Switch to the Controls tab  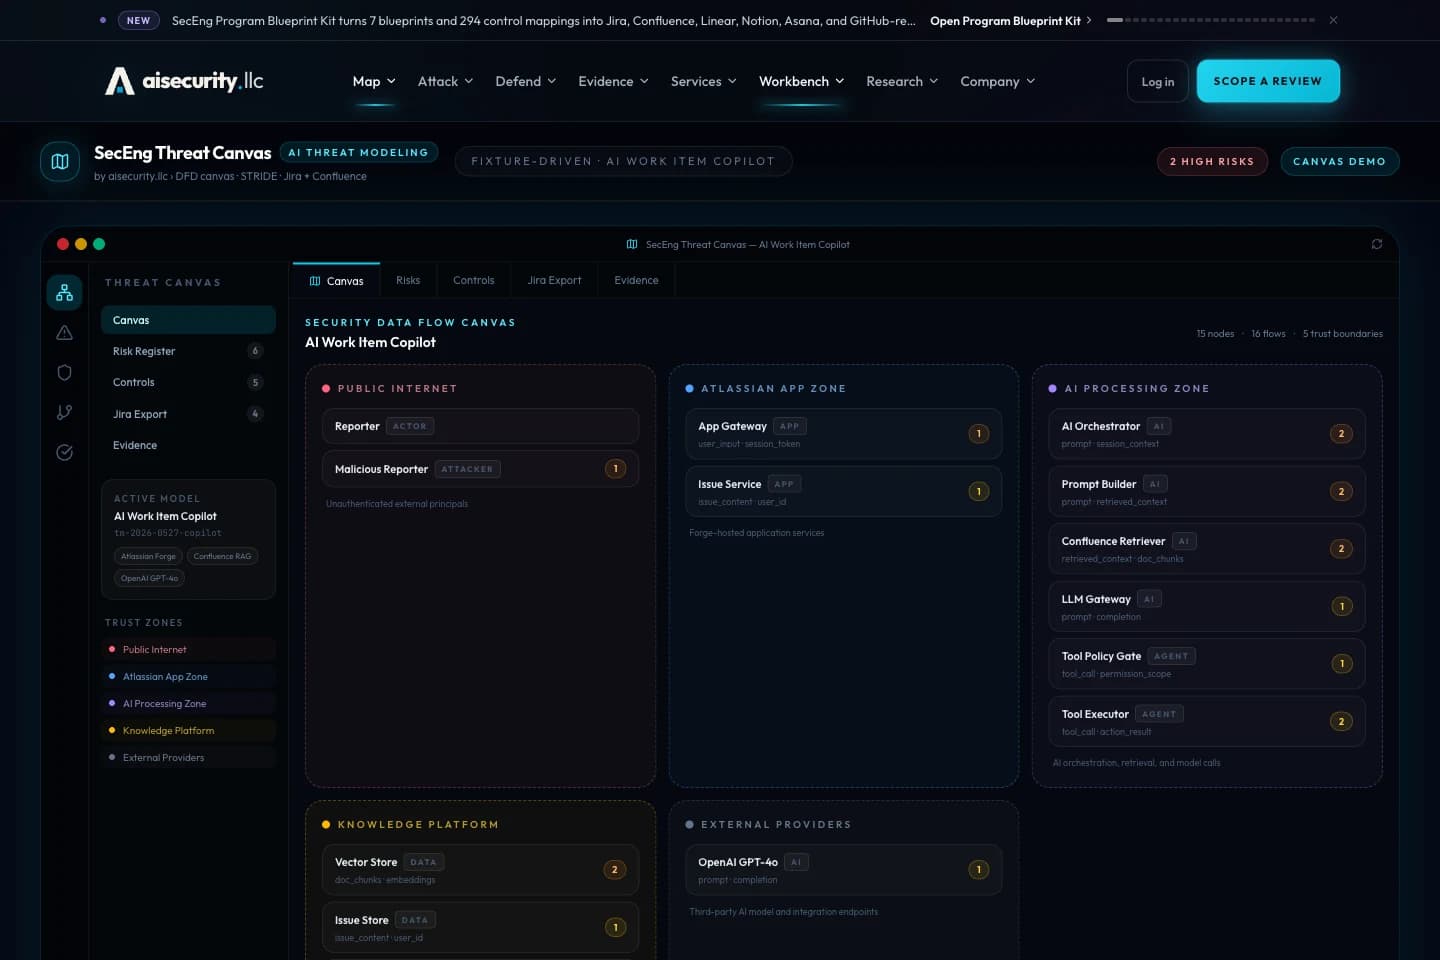click(x=473, y=281)
